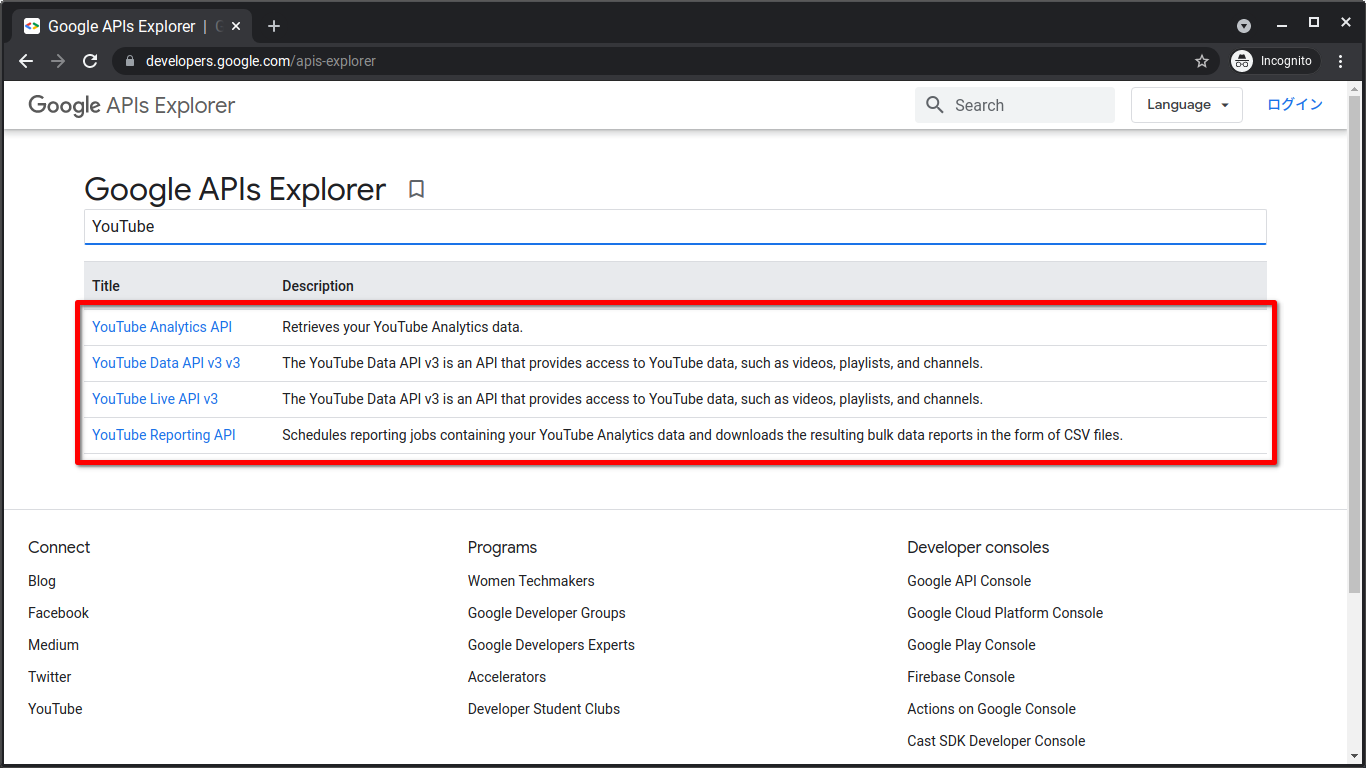The image size is (1366, 768).
Task: Click the Firebase Console footer link
Action: [960, 677]
